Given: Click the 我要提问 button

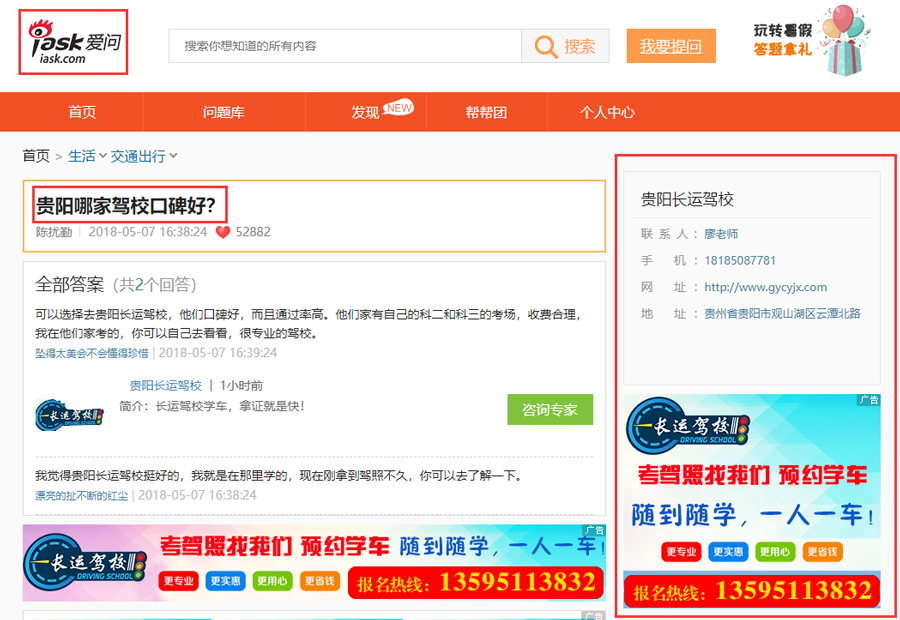Looking at the screenshot, I should pos(671,46).
